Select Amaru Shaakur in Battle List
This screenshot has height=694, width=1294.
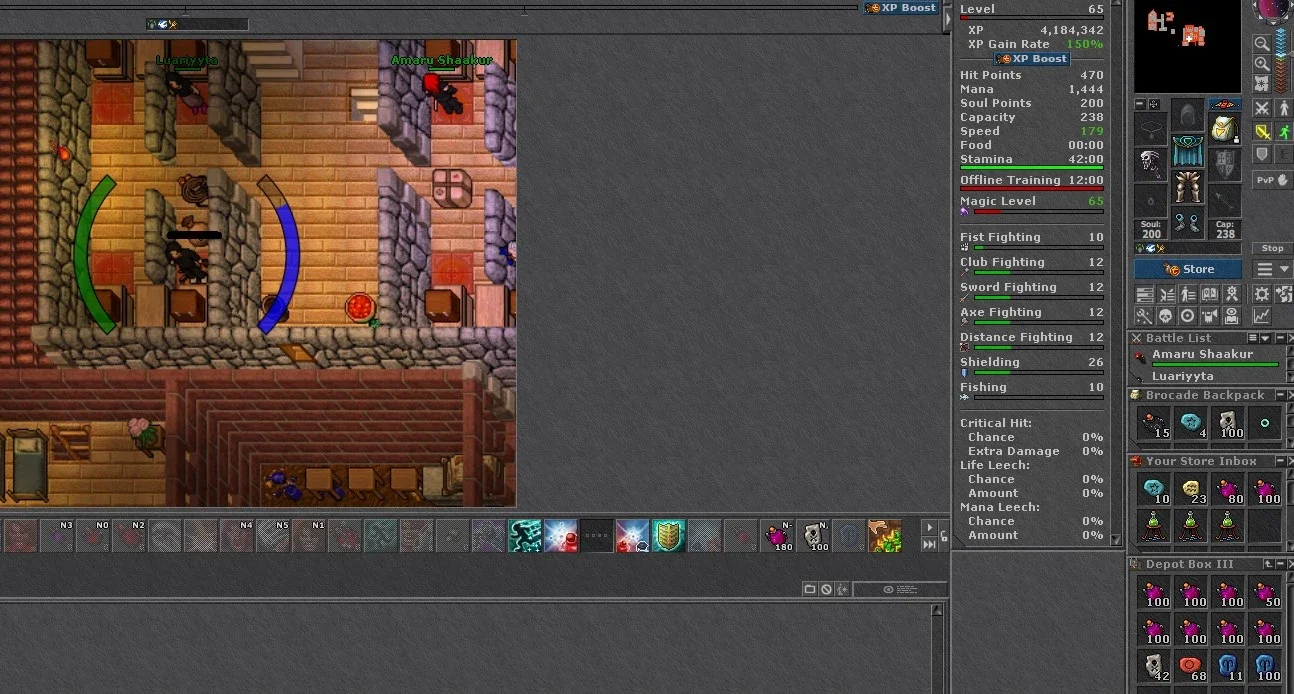1202,354
